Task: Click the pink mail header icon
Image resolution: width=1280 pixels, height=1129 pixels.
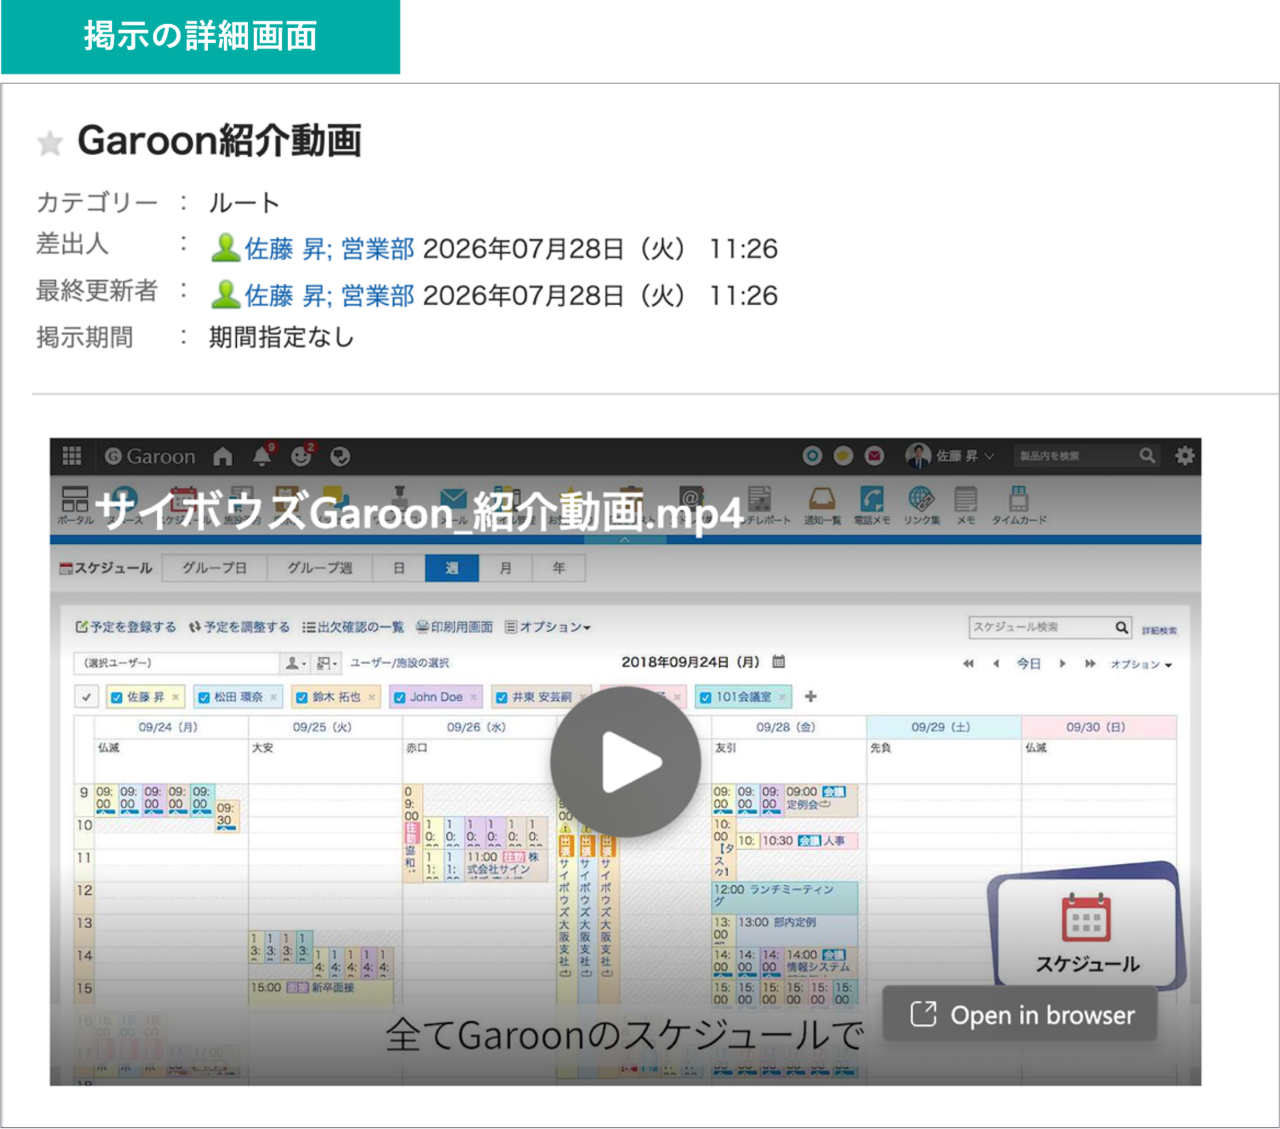Action: click(x=874, y=456)
